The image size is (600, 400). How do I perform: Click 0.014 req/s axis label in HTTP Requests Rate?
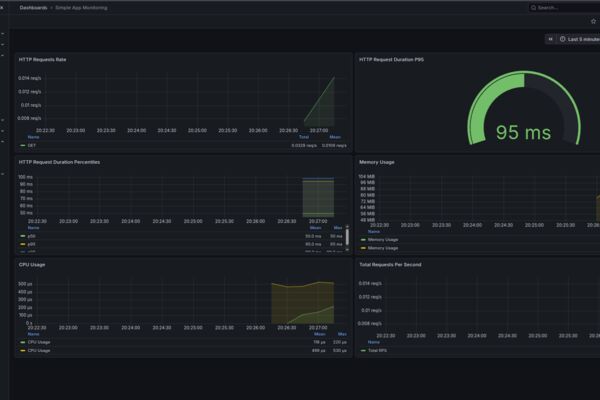(x=29, y=78)
